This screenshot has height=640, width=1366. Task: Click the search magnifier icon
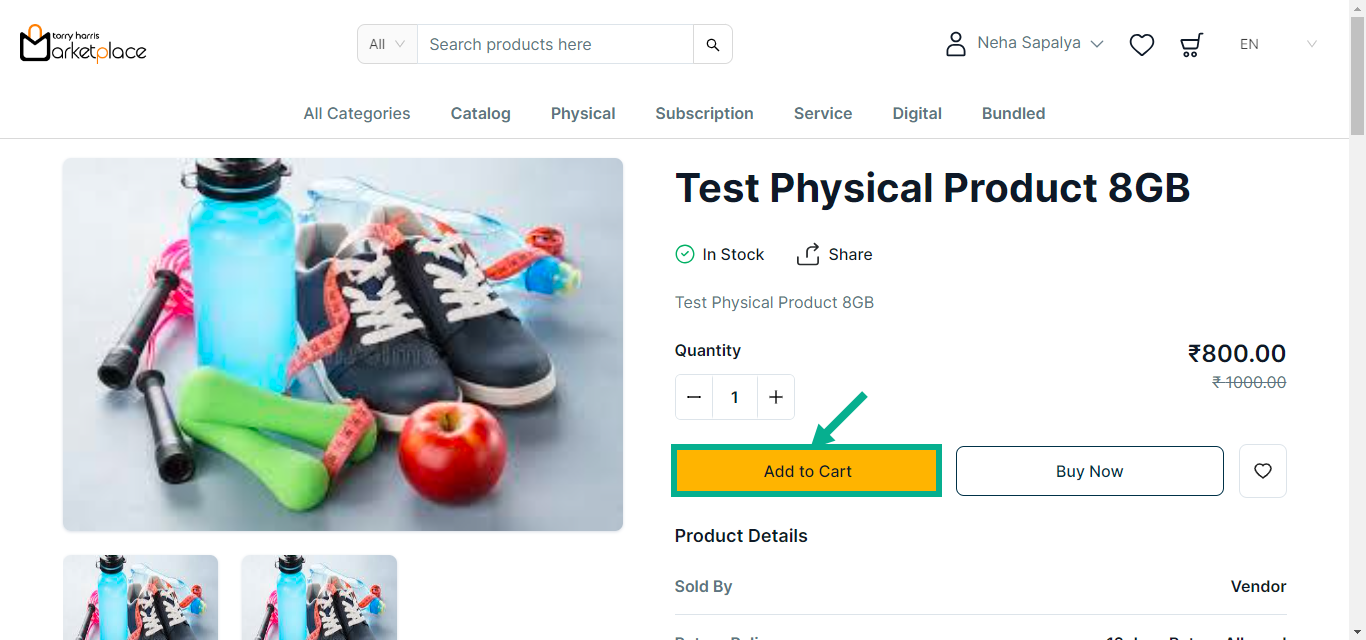[713, 44]
